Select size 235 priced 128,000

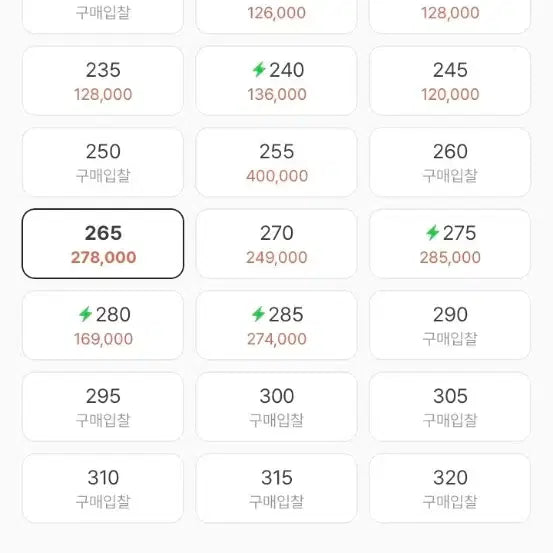(x=103, y=81)
